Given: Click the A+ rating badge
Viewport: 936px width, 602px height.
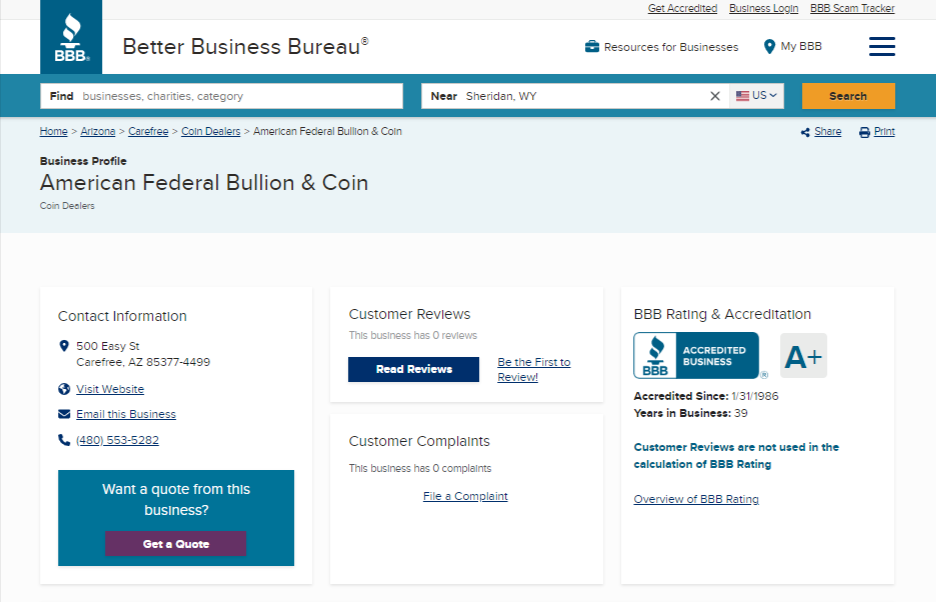Looking at the screenshot, I should coord(803,356).
